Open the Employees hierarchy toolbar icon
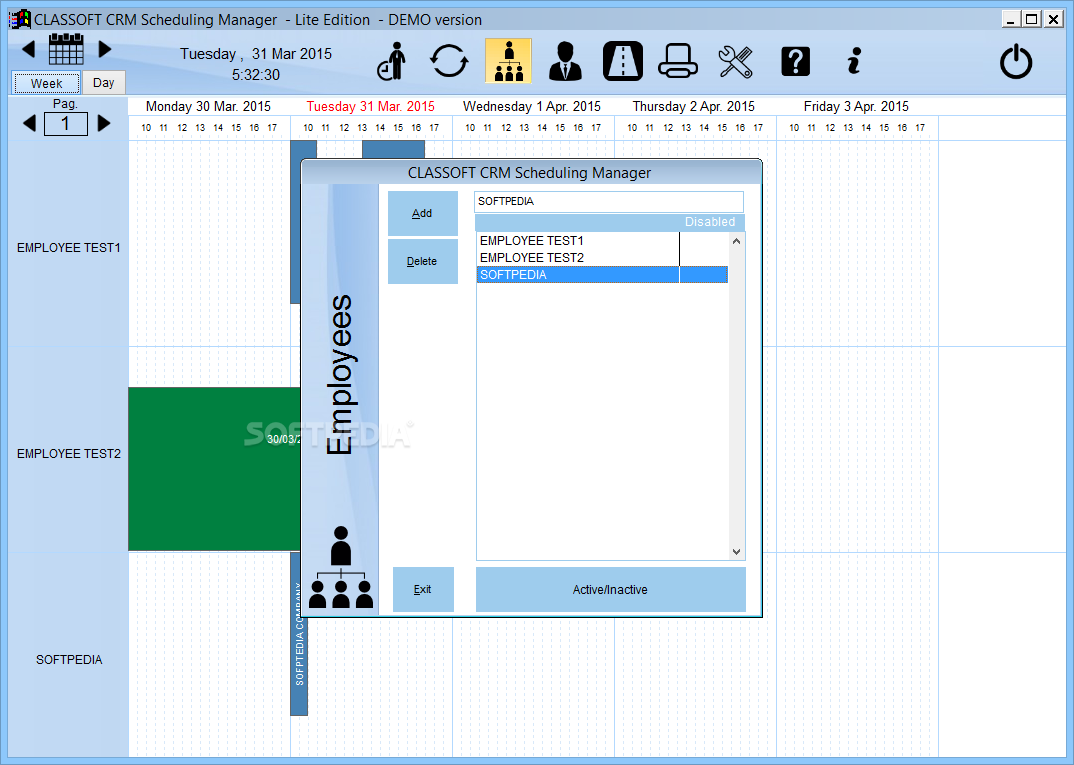The image size is (1074, 765). 508,61
